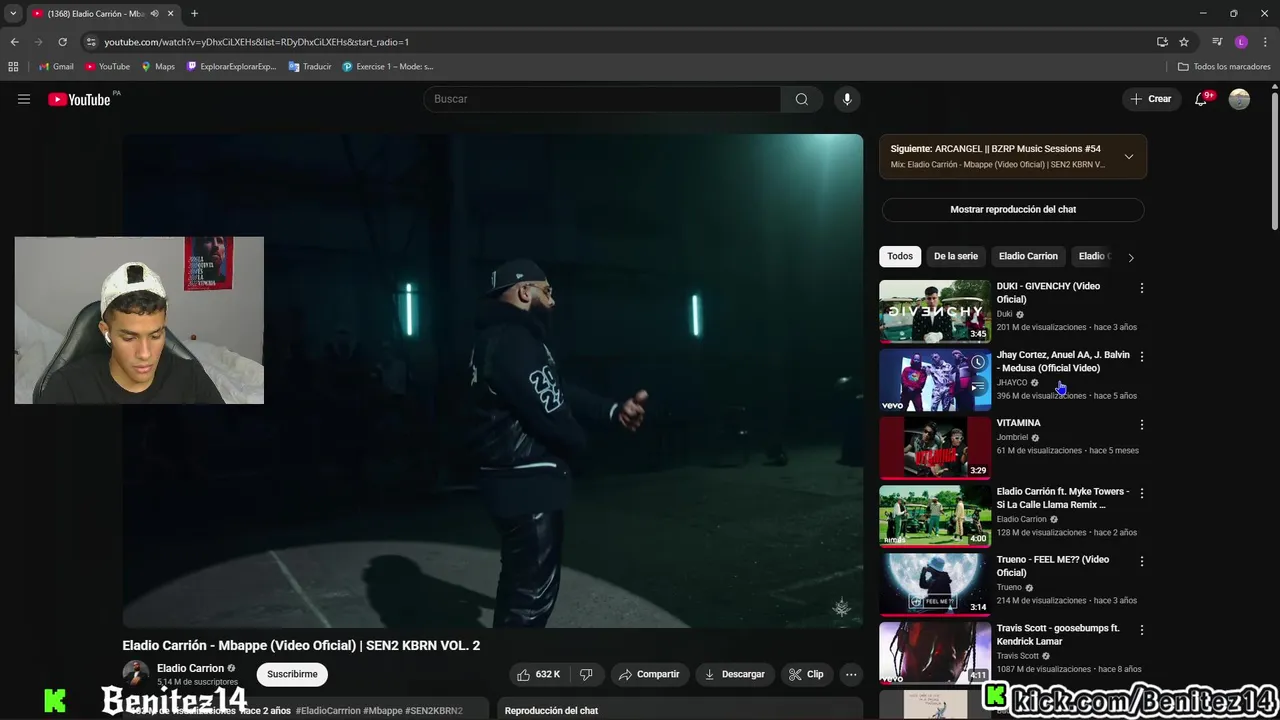
Task: Open Traducir bookmark
Action: (310, 67)
